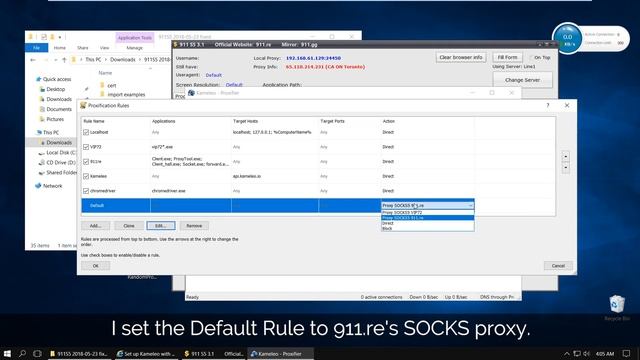The height and width of the screenshot is (360, 640).
Task: Click This PC in Explorer address breadcrumb
Action: tap(93, 60)
